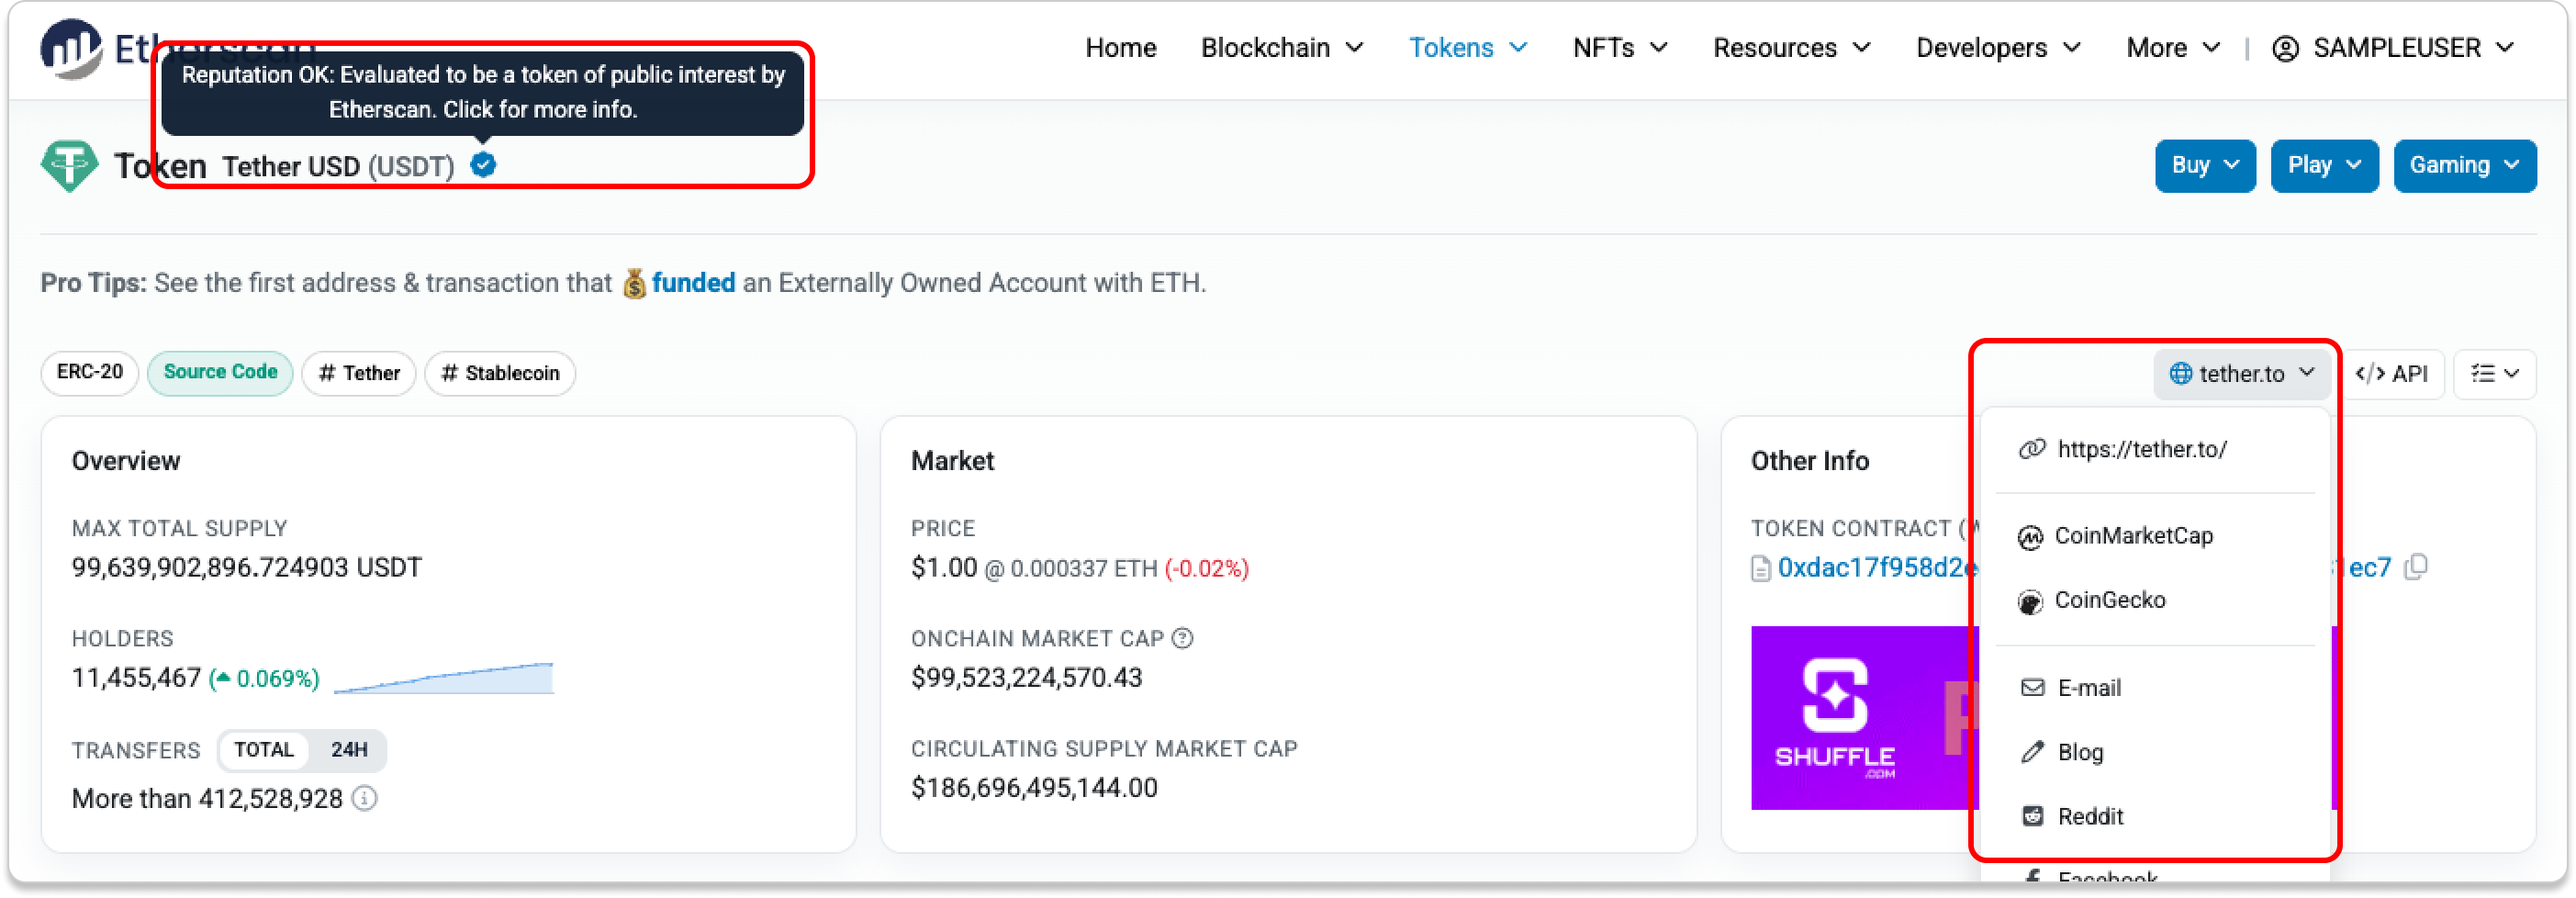Screen dimensions: 2576x898
Task: Click the API button
Action: 2392,373
